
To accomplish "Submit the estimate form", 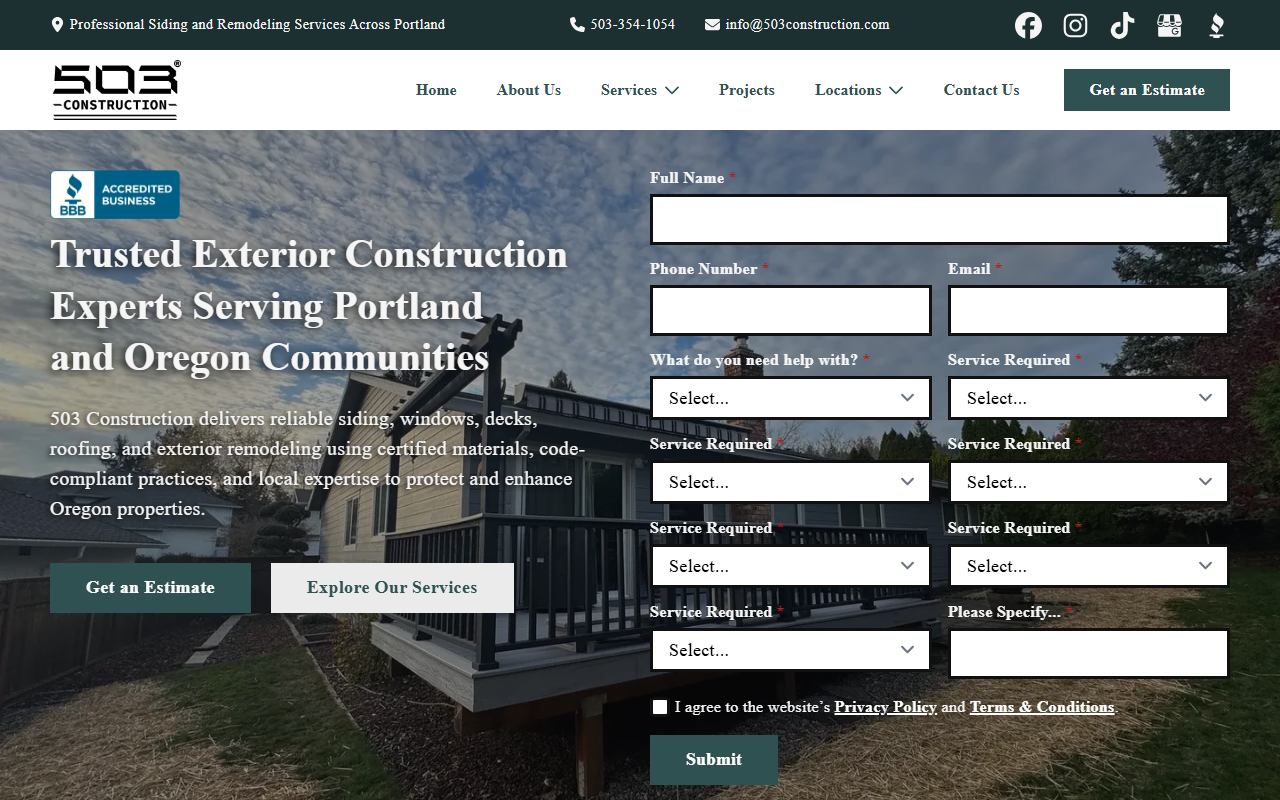I will click(714, 760).
